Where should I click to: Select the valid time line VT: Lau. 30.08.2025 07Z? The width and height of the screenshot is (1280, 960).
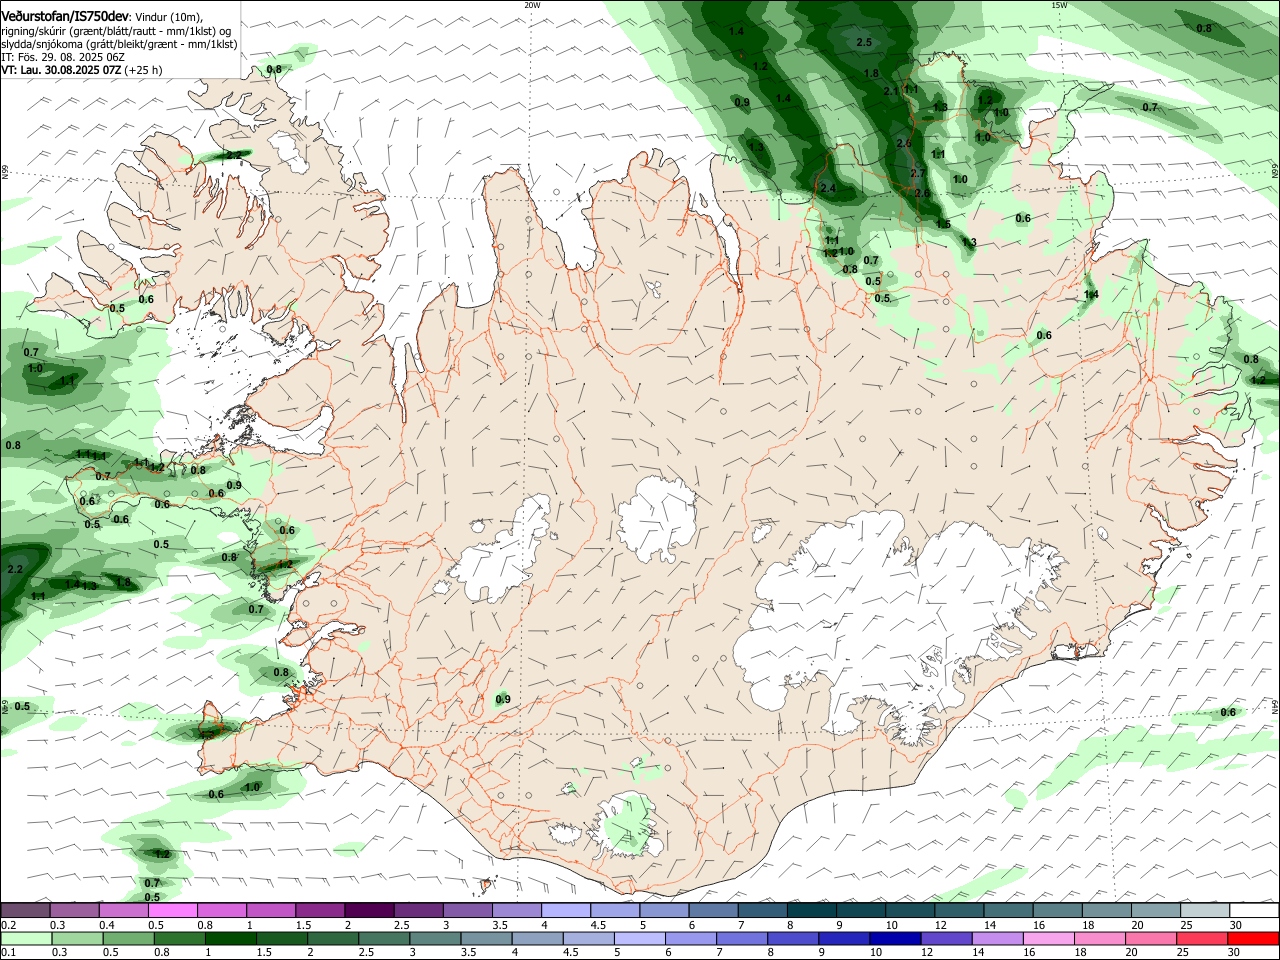click(x=61, y=70)
